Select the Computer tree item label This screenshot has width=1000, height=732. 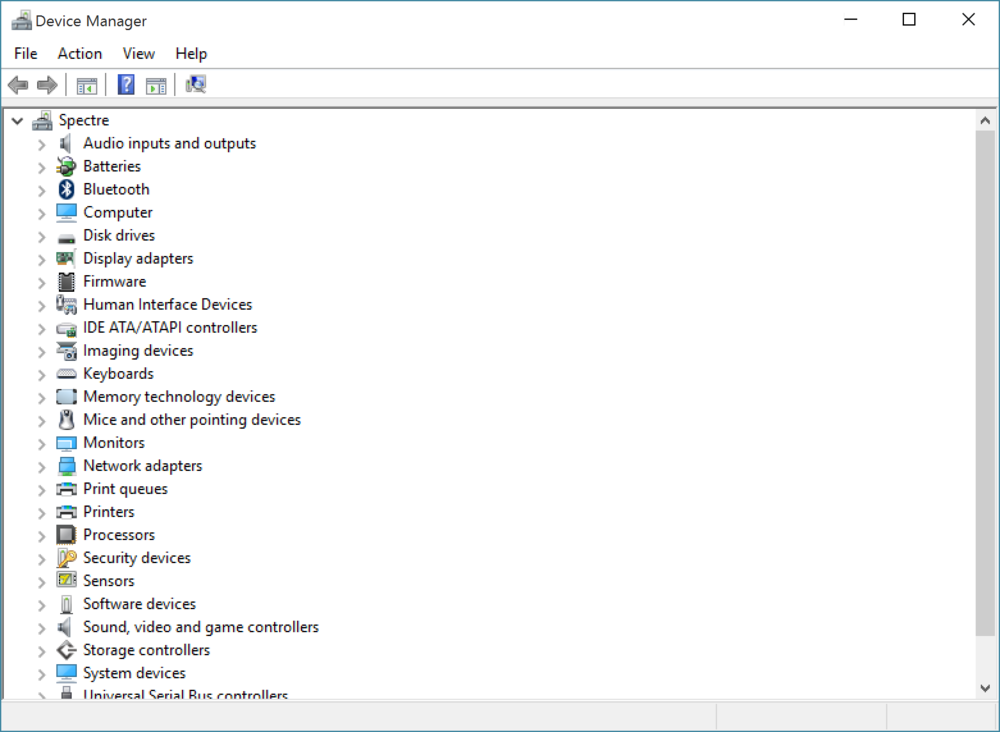tap(118, 212)
